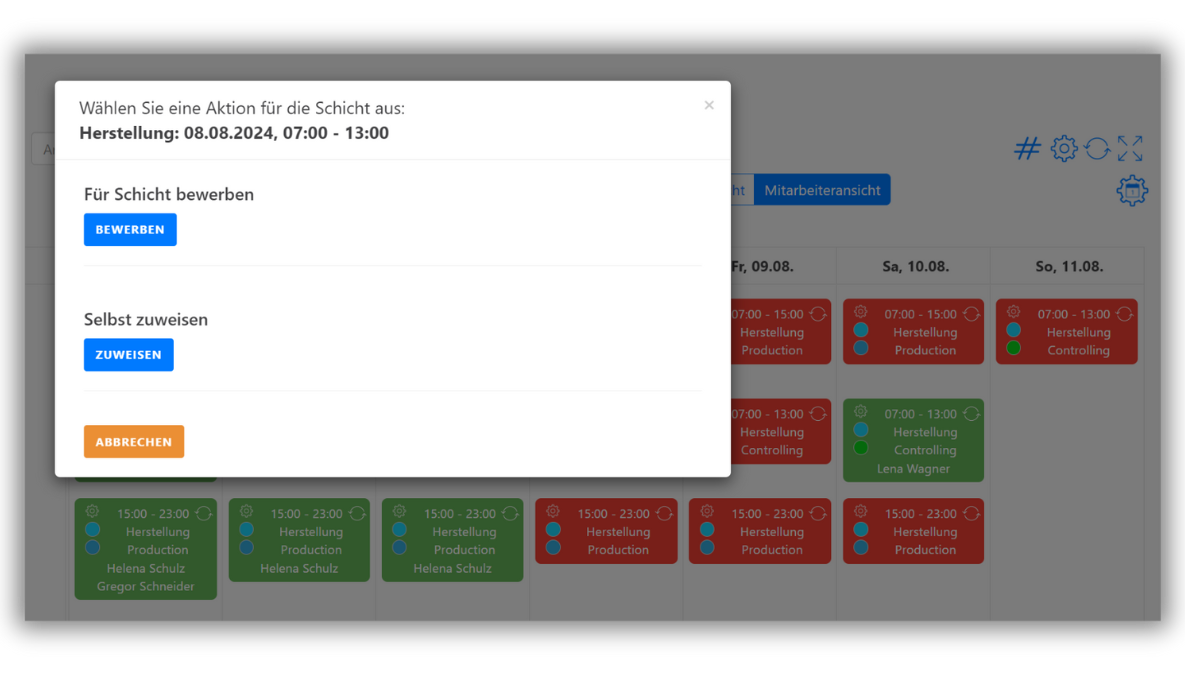Enter fullscreen using the expand arrows icon
1185x676 pixels.
[1130, 149]
